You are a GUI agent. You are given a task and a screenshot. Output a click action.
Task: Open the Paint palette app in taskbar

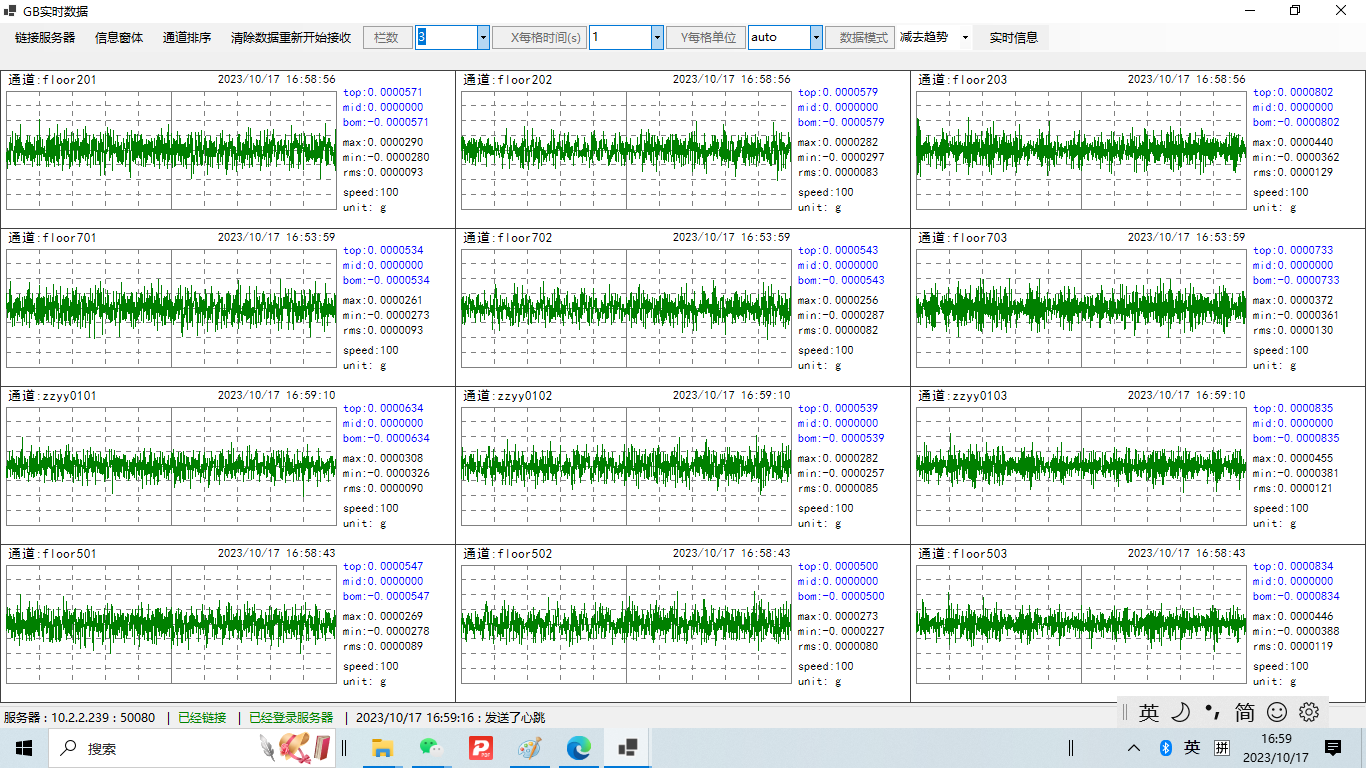(529, 748)
